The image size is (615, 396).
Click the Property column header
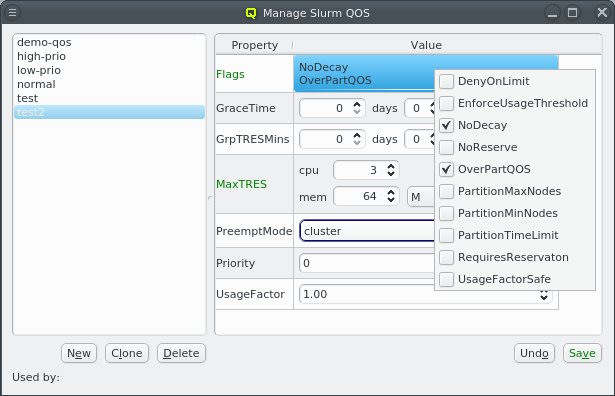point(254,45)
